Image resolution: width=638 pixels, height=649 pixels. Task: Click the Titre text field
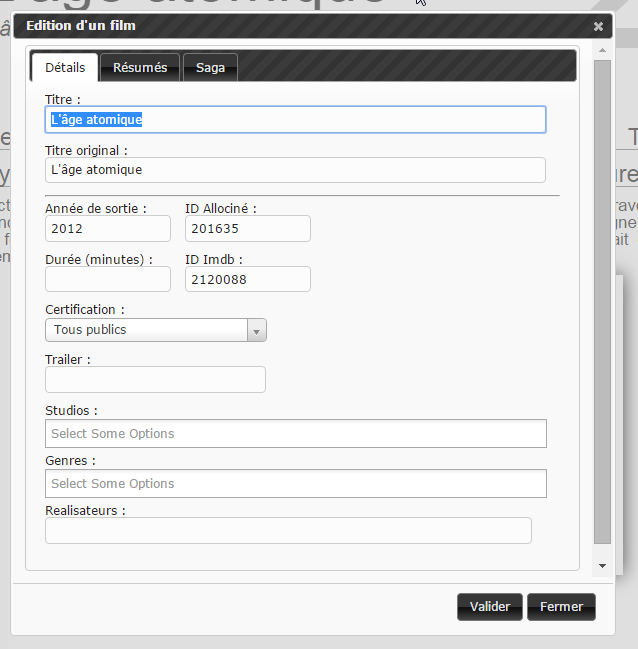tap(295, 120)
